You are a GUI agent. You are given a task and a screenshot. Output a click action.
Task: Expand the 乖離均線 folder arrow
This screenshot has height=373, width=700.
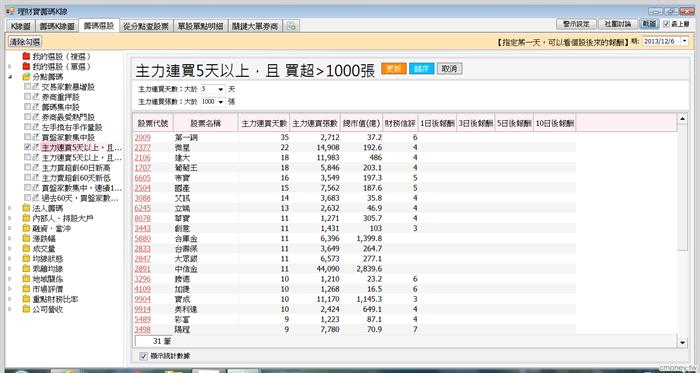[x=10, y=269]
